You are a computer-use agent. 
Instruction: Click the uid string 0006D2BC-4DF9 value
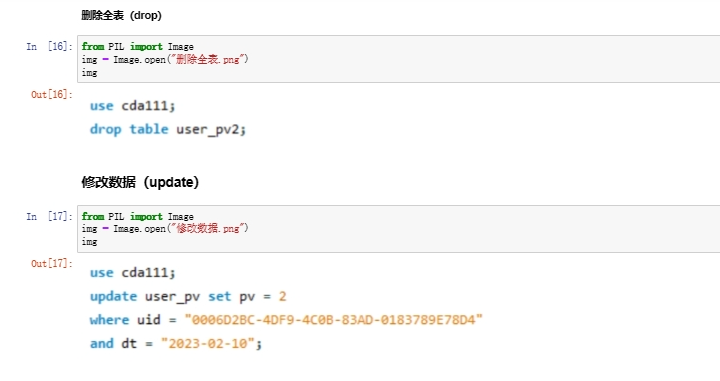tap(333, 320)
